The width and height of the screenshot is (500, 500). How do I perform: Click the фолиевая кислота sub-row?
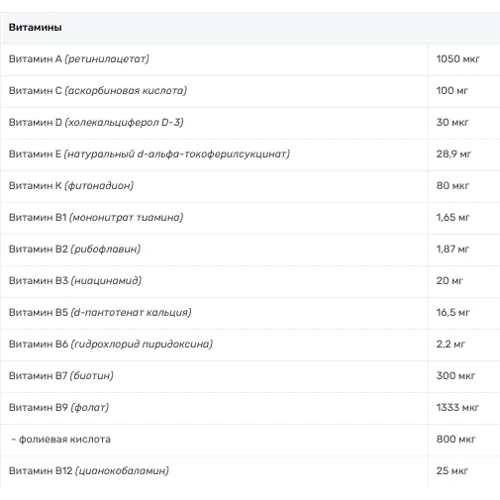point(250,439)
